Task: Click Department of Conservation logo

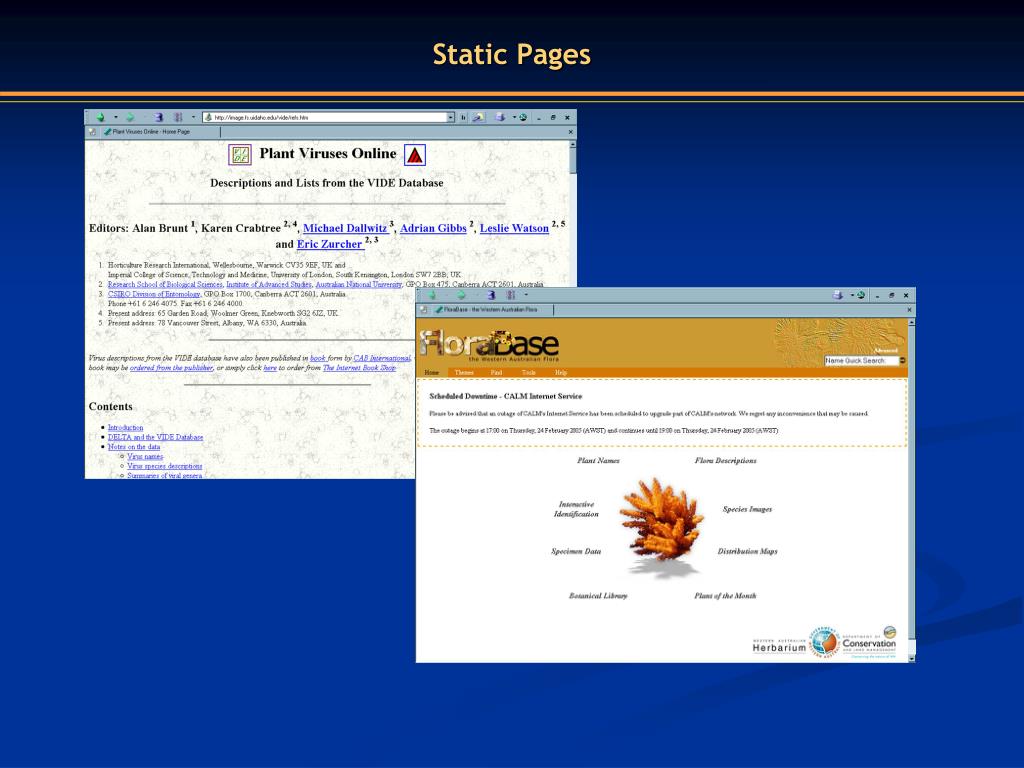Action: 869,643
